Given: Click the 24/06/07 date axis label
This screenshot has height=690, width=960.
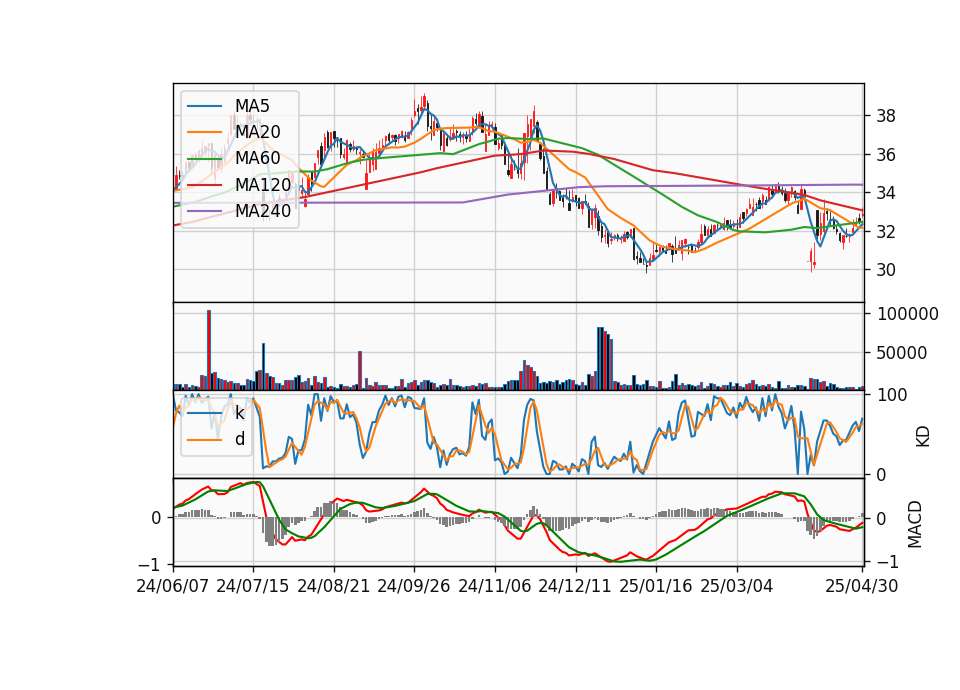Looking at the screenshot, I should click(173, 586).
